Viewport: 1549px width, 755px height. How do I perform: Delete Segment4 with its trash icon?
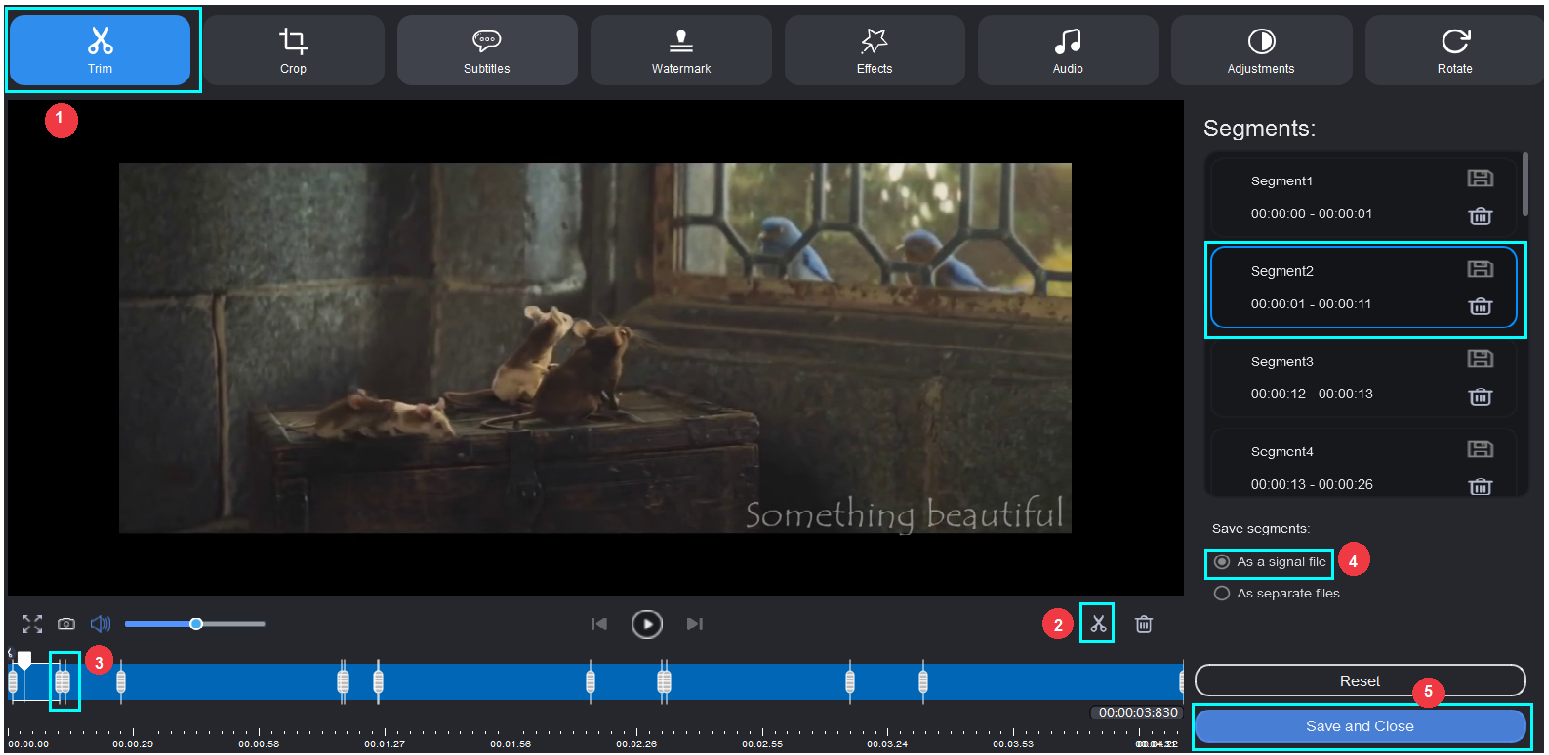(1480, 486)
